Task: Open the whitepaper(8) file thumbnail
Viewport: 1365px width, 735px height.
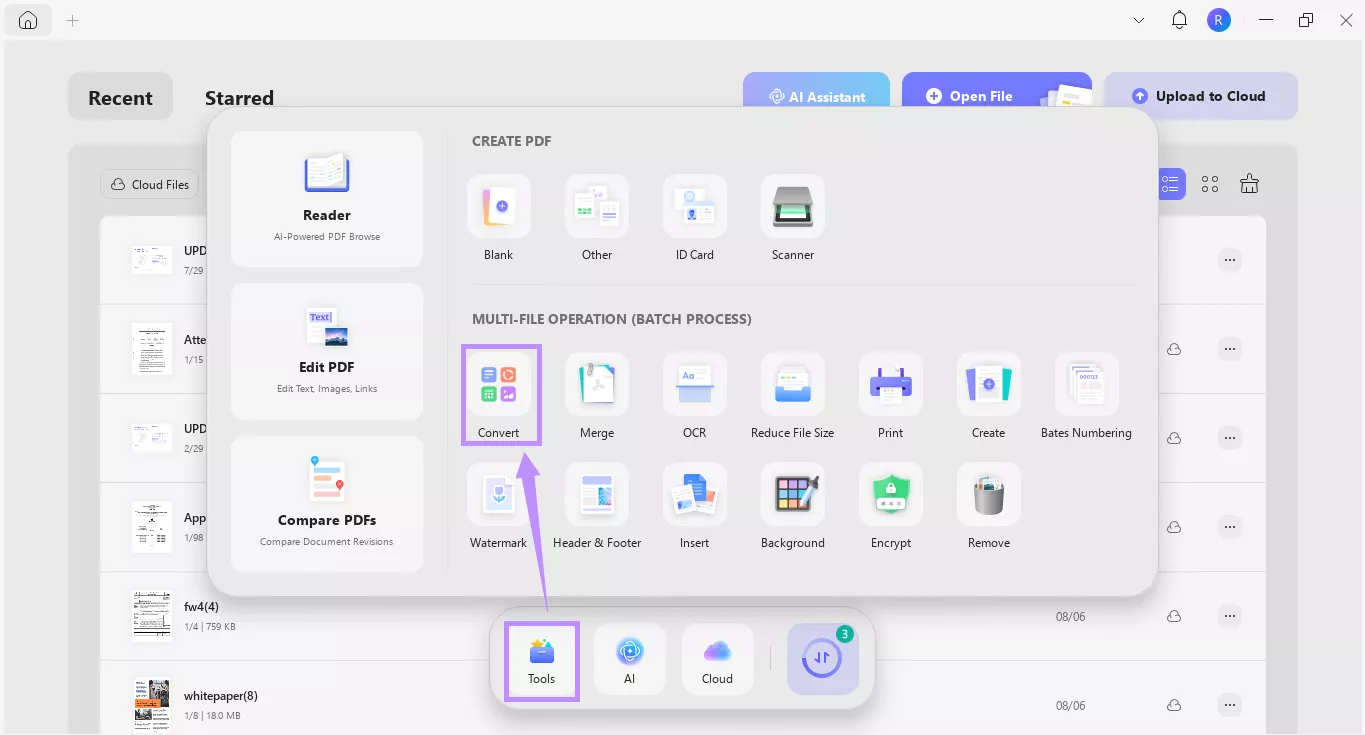Action: (x=151, y=704)
